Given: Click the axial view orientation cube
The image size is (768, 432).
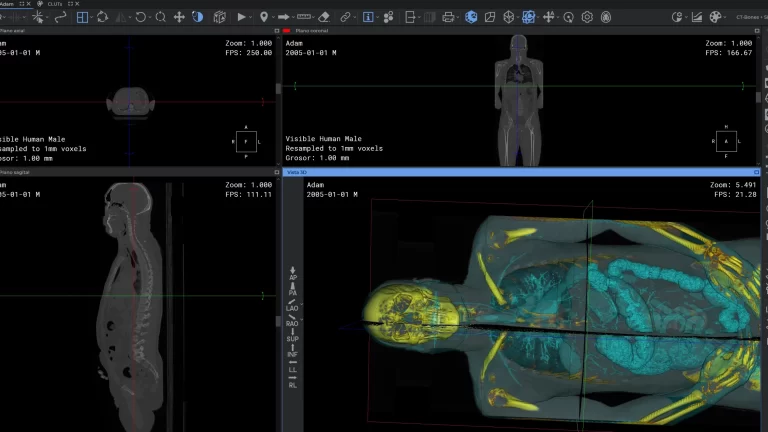Looking at the screenshot, I should (246, 142).
